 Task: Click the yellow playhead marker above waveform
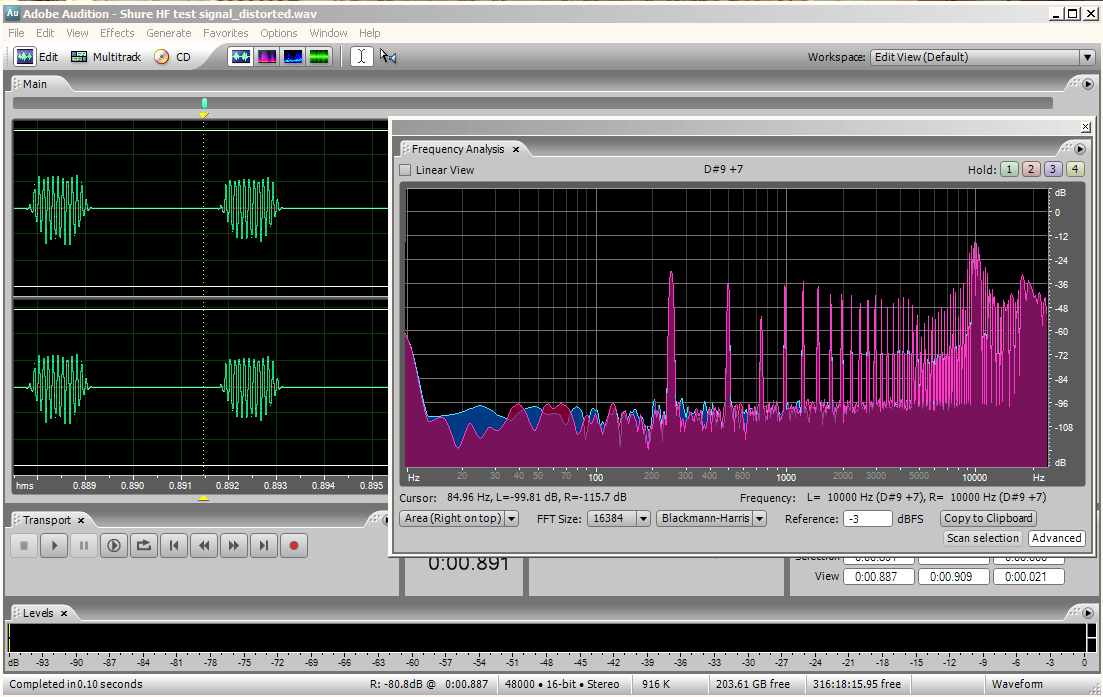204,115
